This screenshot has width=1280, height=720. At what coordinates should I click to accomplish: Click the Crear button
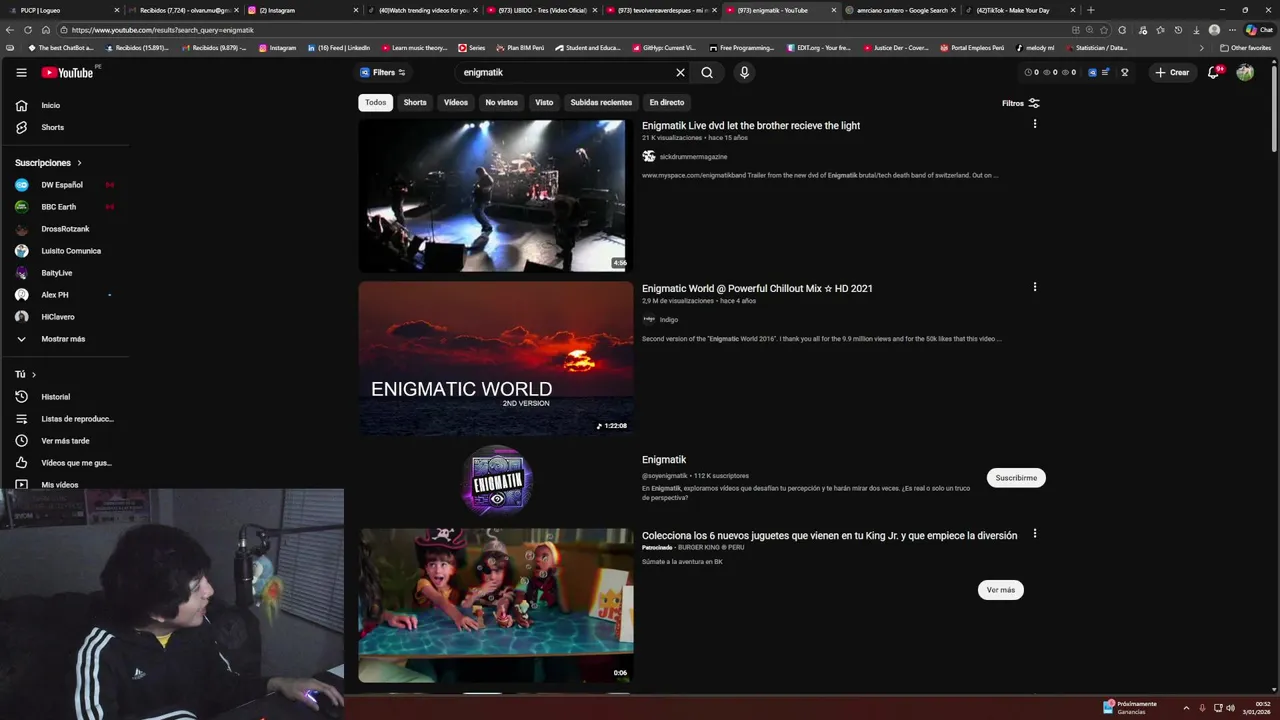click(x=1172, y=72)
